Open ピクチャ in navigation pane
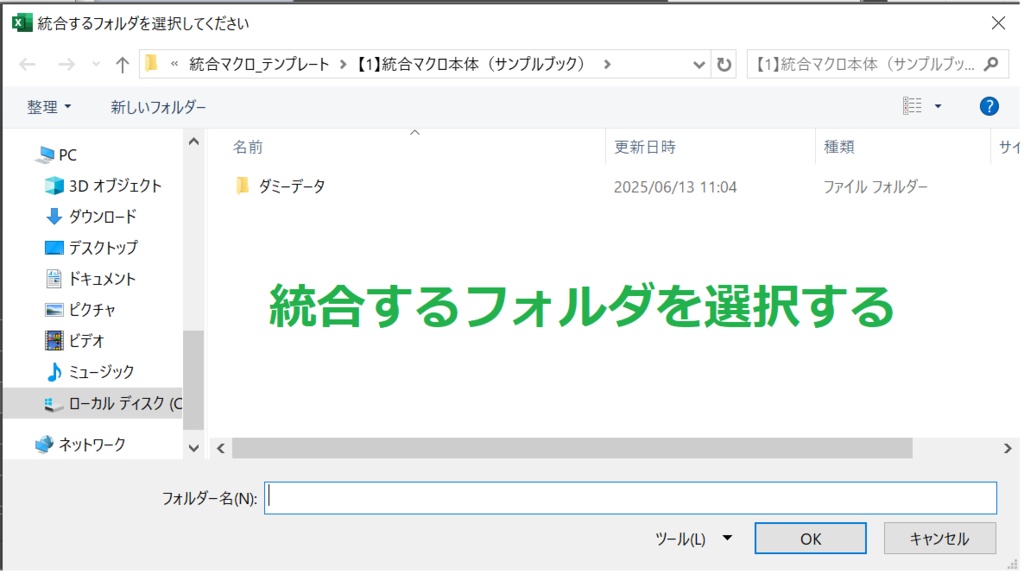Image resolution: width=1024 pixels, height=574 pixels. [80, 310]
